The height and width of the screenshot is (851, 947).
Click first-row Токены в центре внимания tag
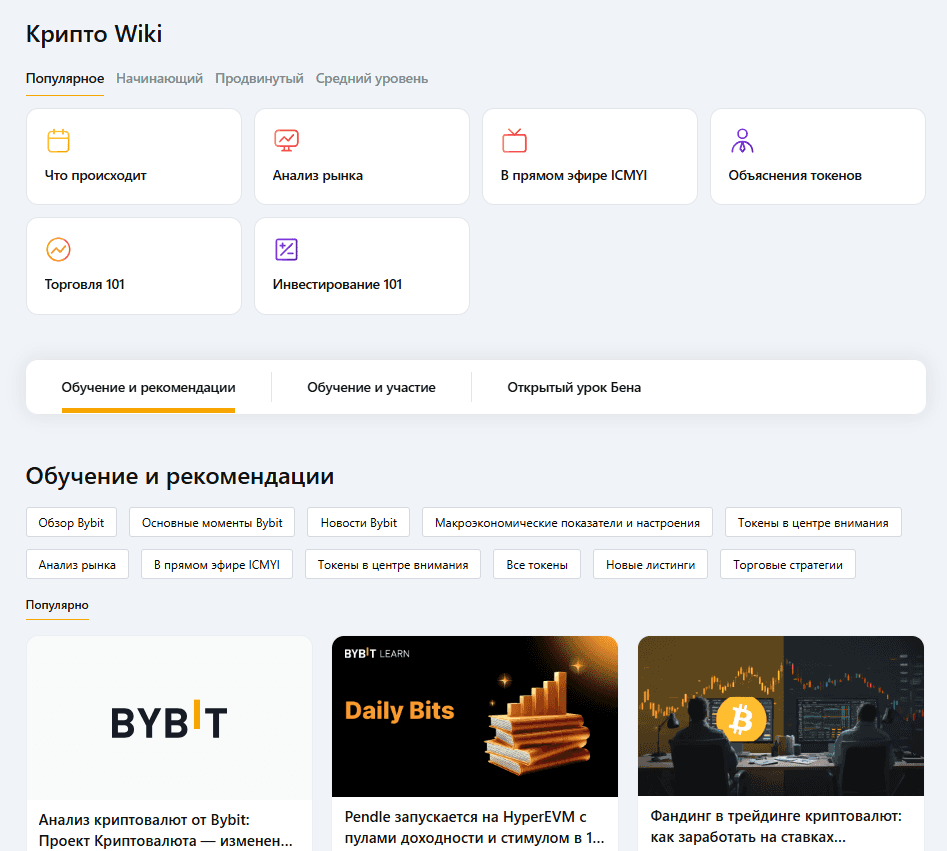[813, 522]
